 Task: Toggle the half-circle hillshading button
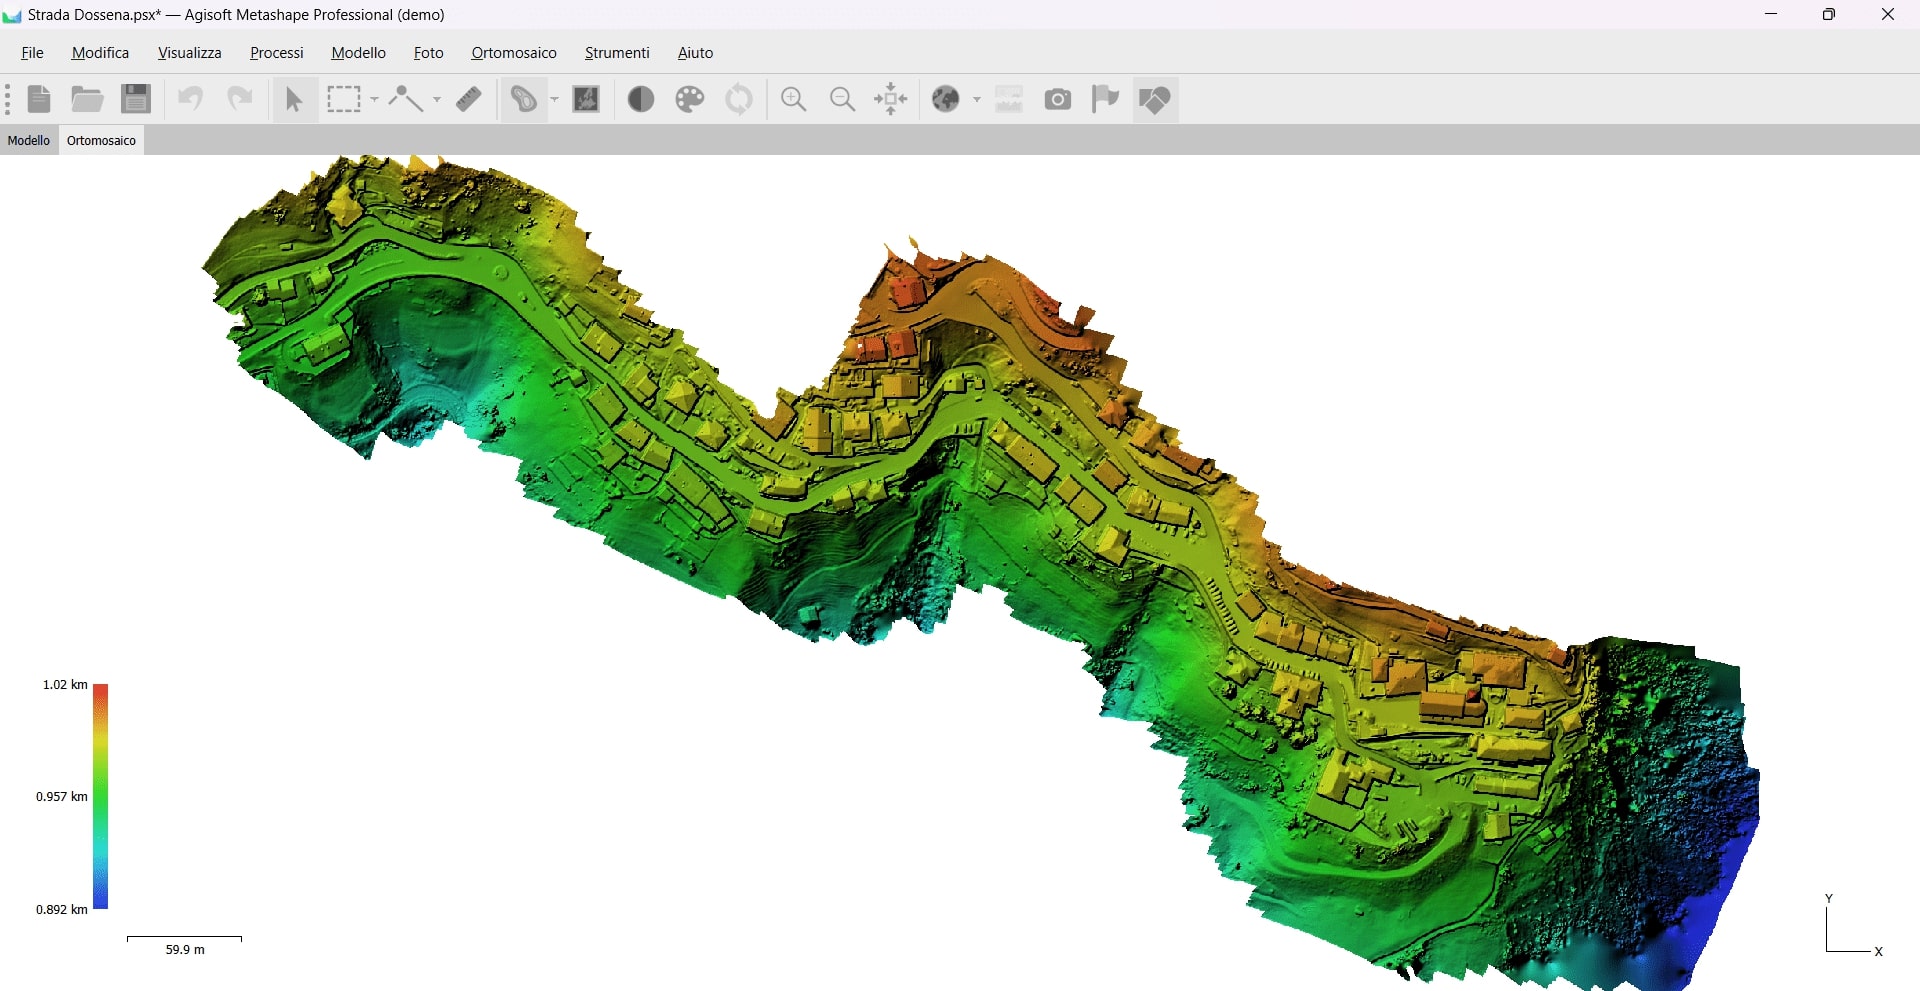tap(641, 99)
